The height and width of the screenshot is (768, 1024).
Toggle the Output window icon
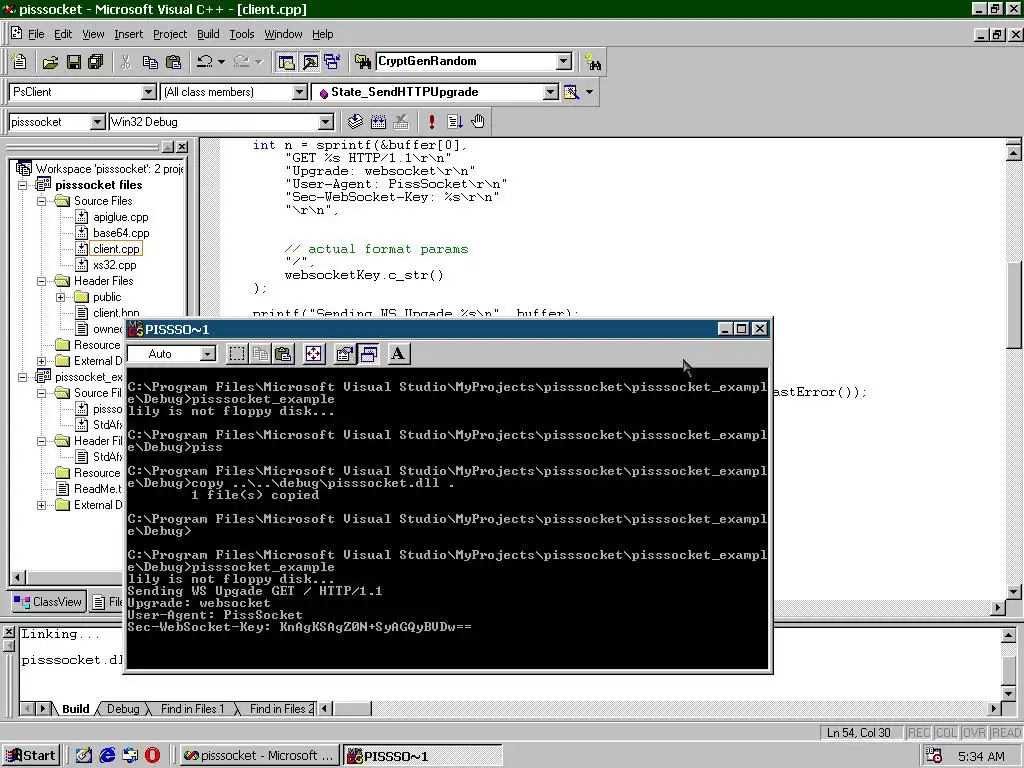tap(310, 62)
